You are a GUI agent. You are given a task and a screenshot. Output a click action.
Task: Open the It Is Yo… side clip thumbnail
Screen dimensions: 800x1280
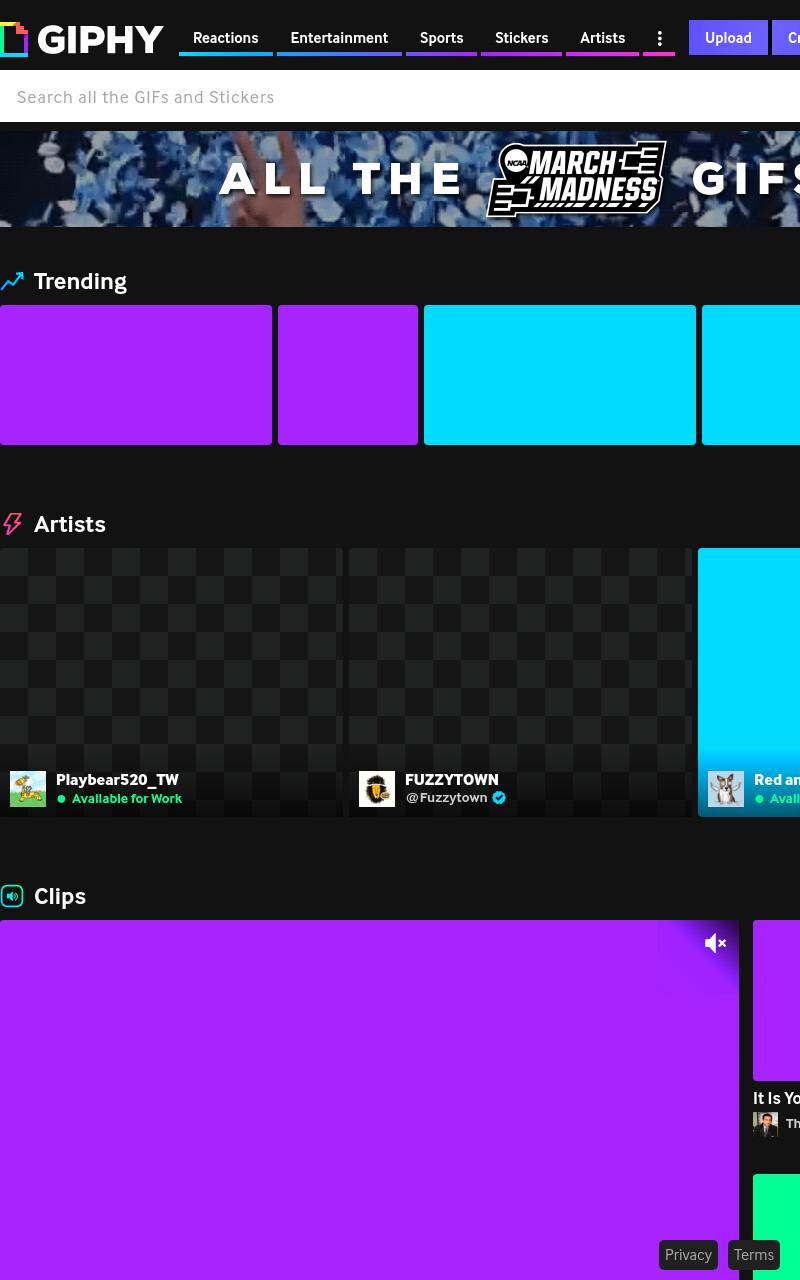(x=777, y=1000)
